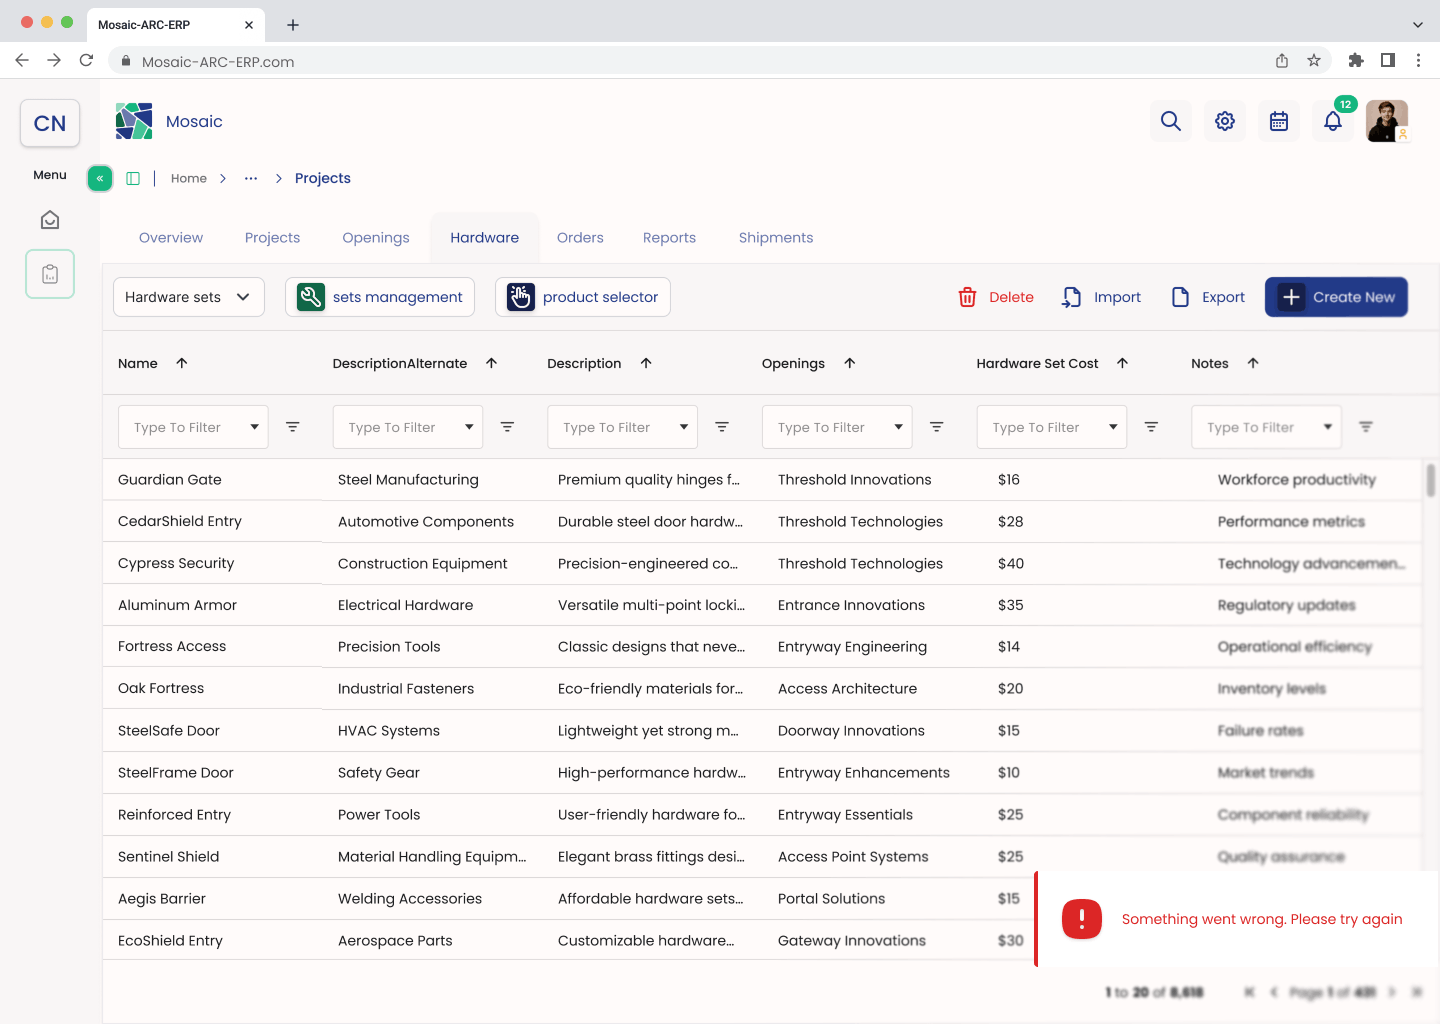Click the vertical scrollbar of the table

(1431, 480)
